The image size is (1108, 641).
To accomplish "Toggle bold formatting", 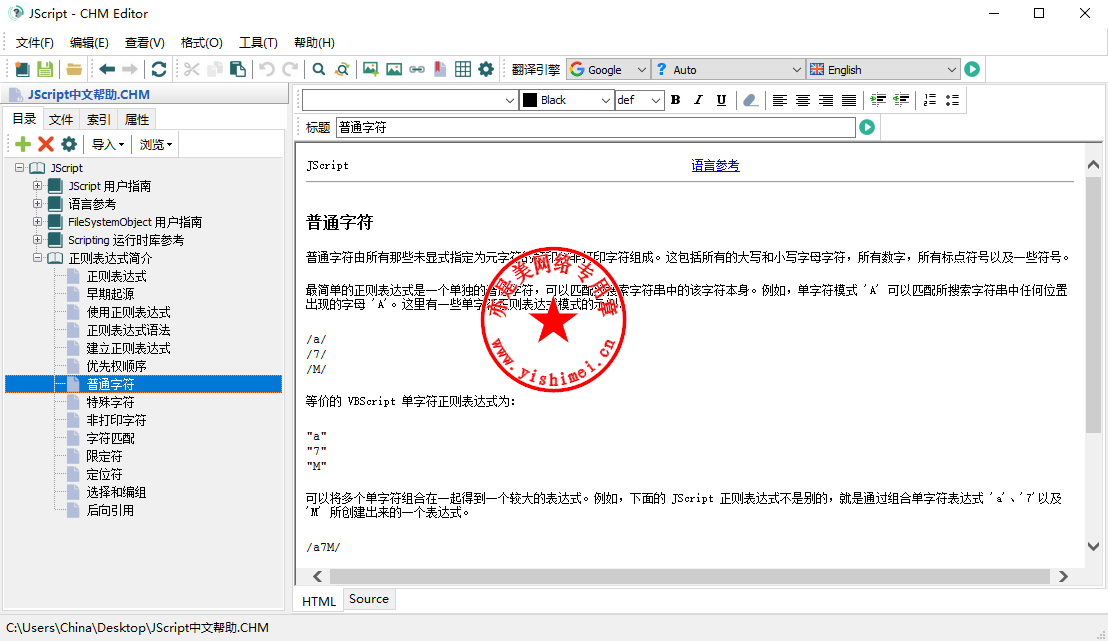I will pyautogui.click(x=676, y=100).
